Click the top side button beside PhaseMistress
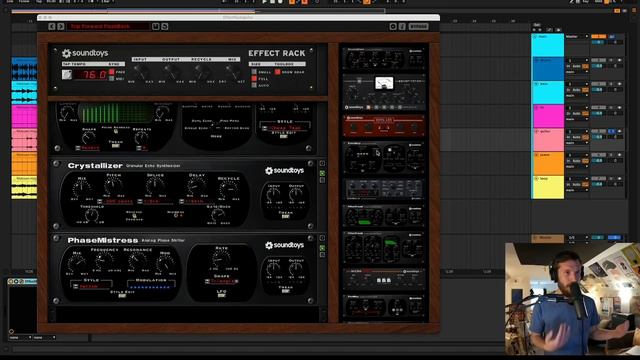This screenshot has width=640, height=360. (x=322, y=238)
